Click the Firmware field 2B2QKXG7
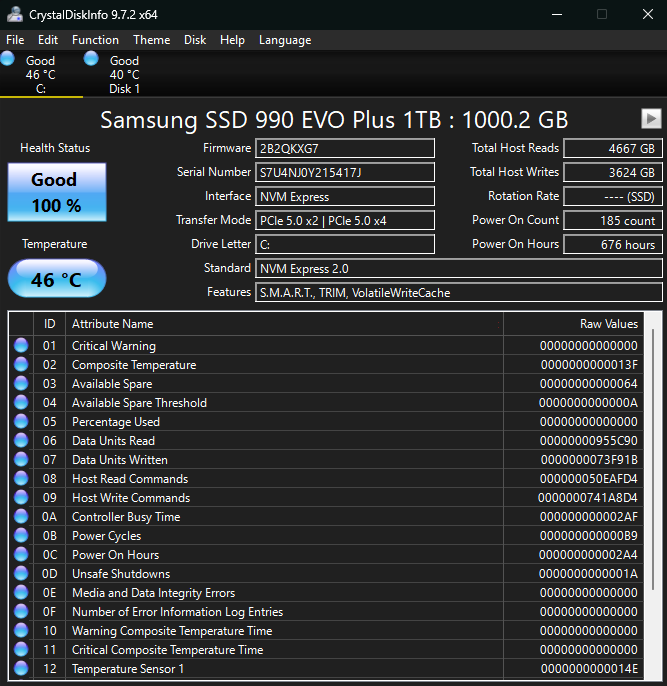Viewport: 667px width, 686px height. pyautogui.click(x=345, y=148)
